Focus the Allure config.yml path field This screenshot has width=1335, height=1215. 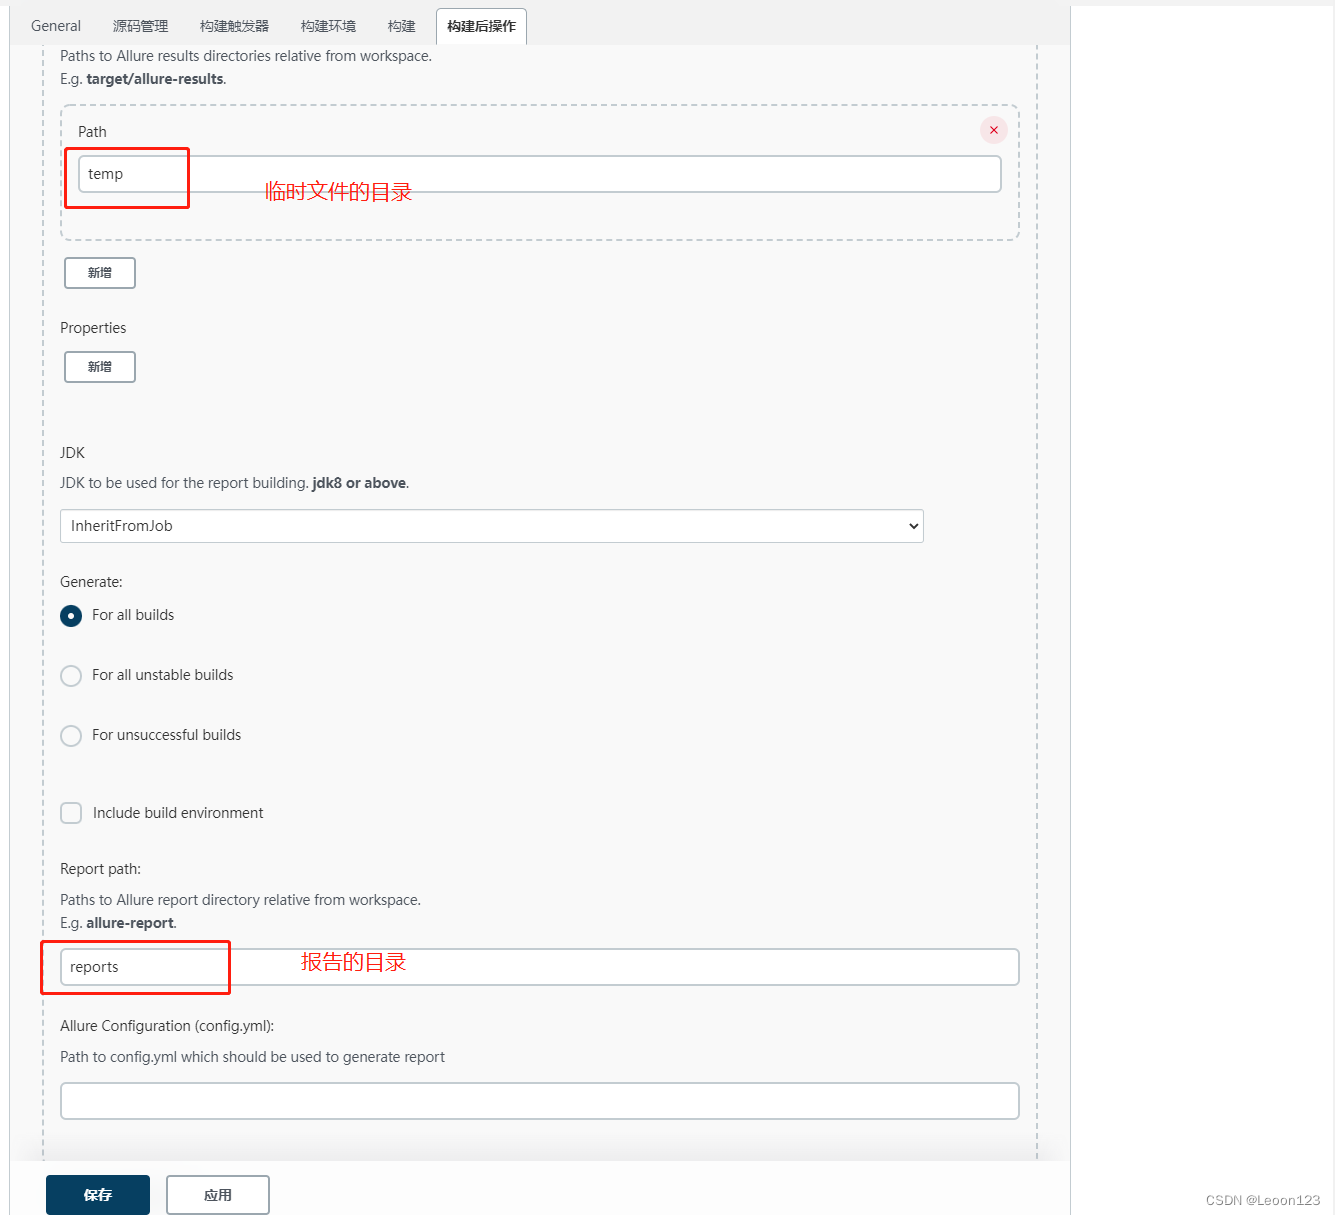pos(540,1101)
